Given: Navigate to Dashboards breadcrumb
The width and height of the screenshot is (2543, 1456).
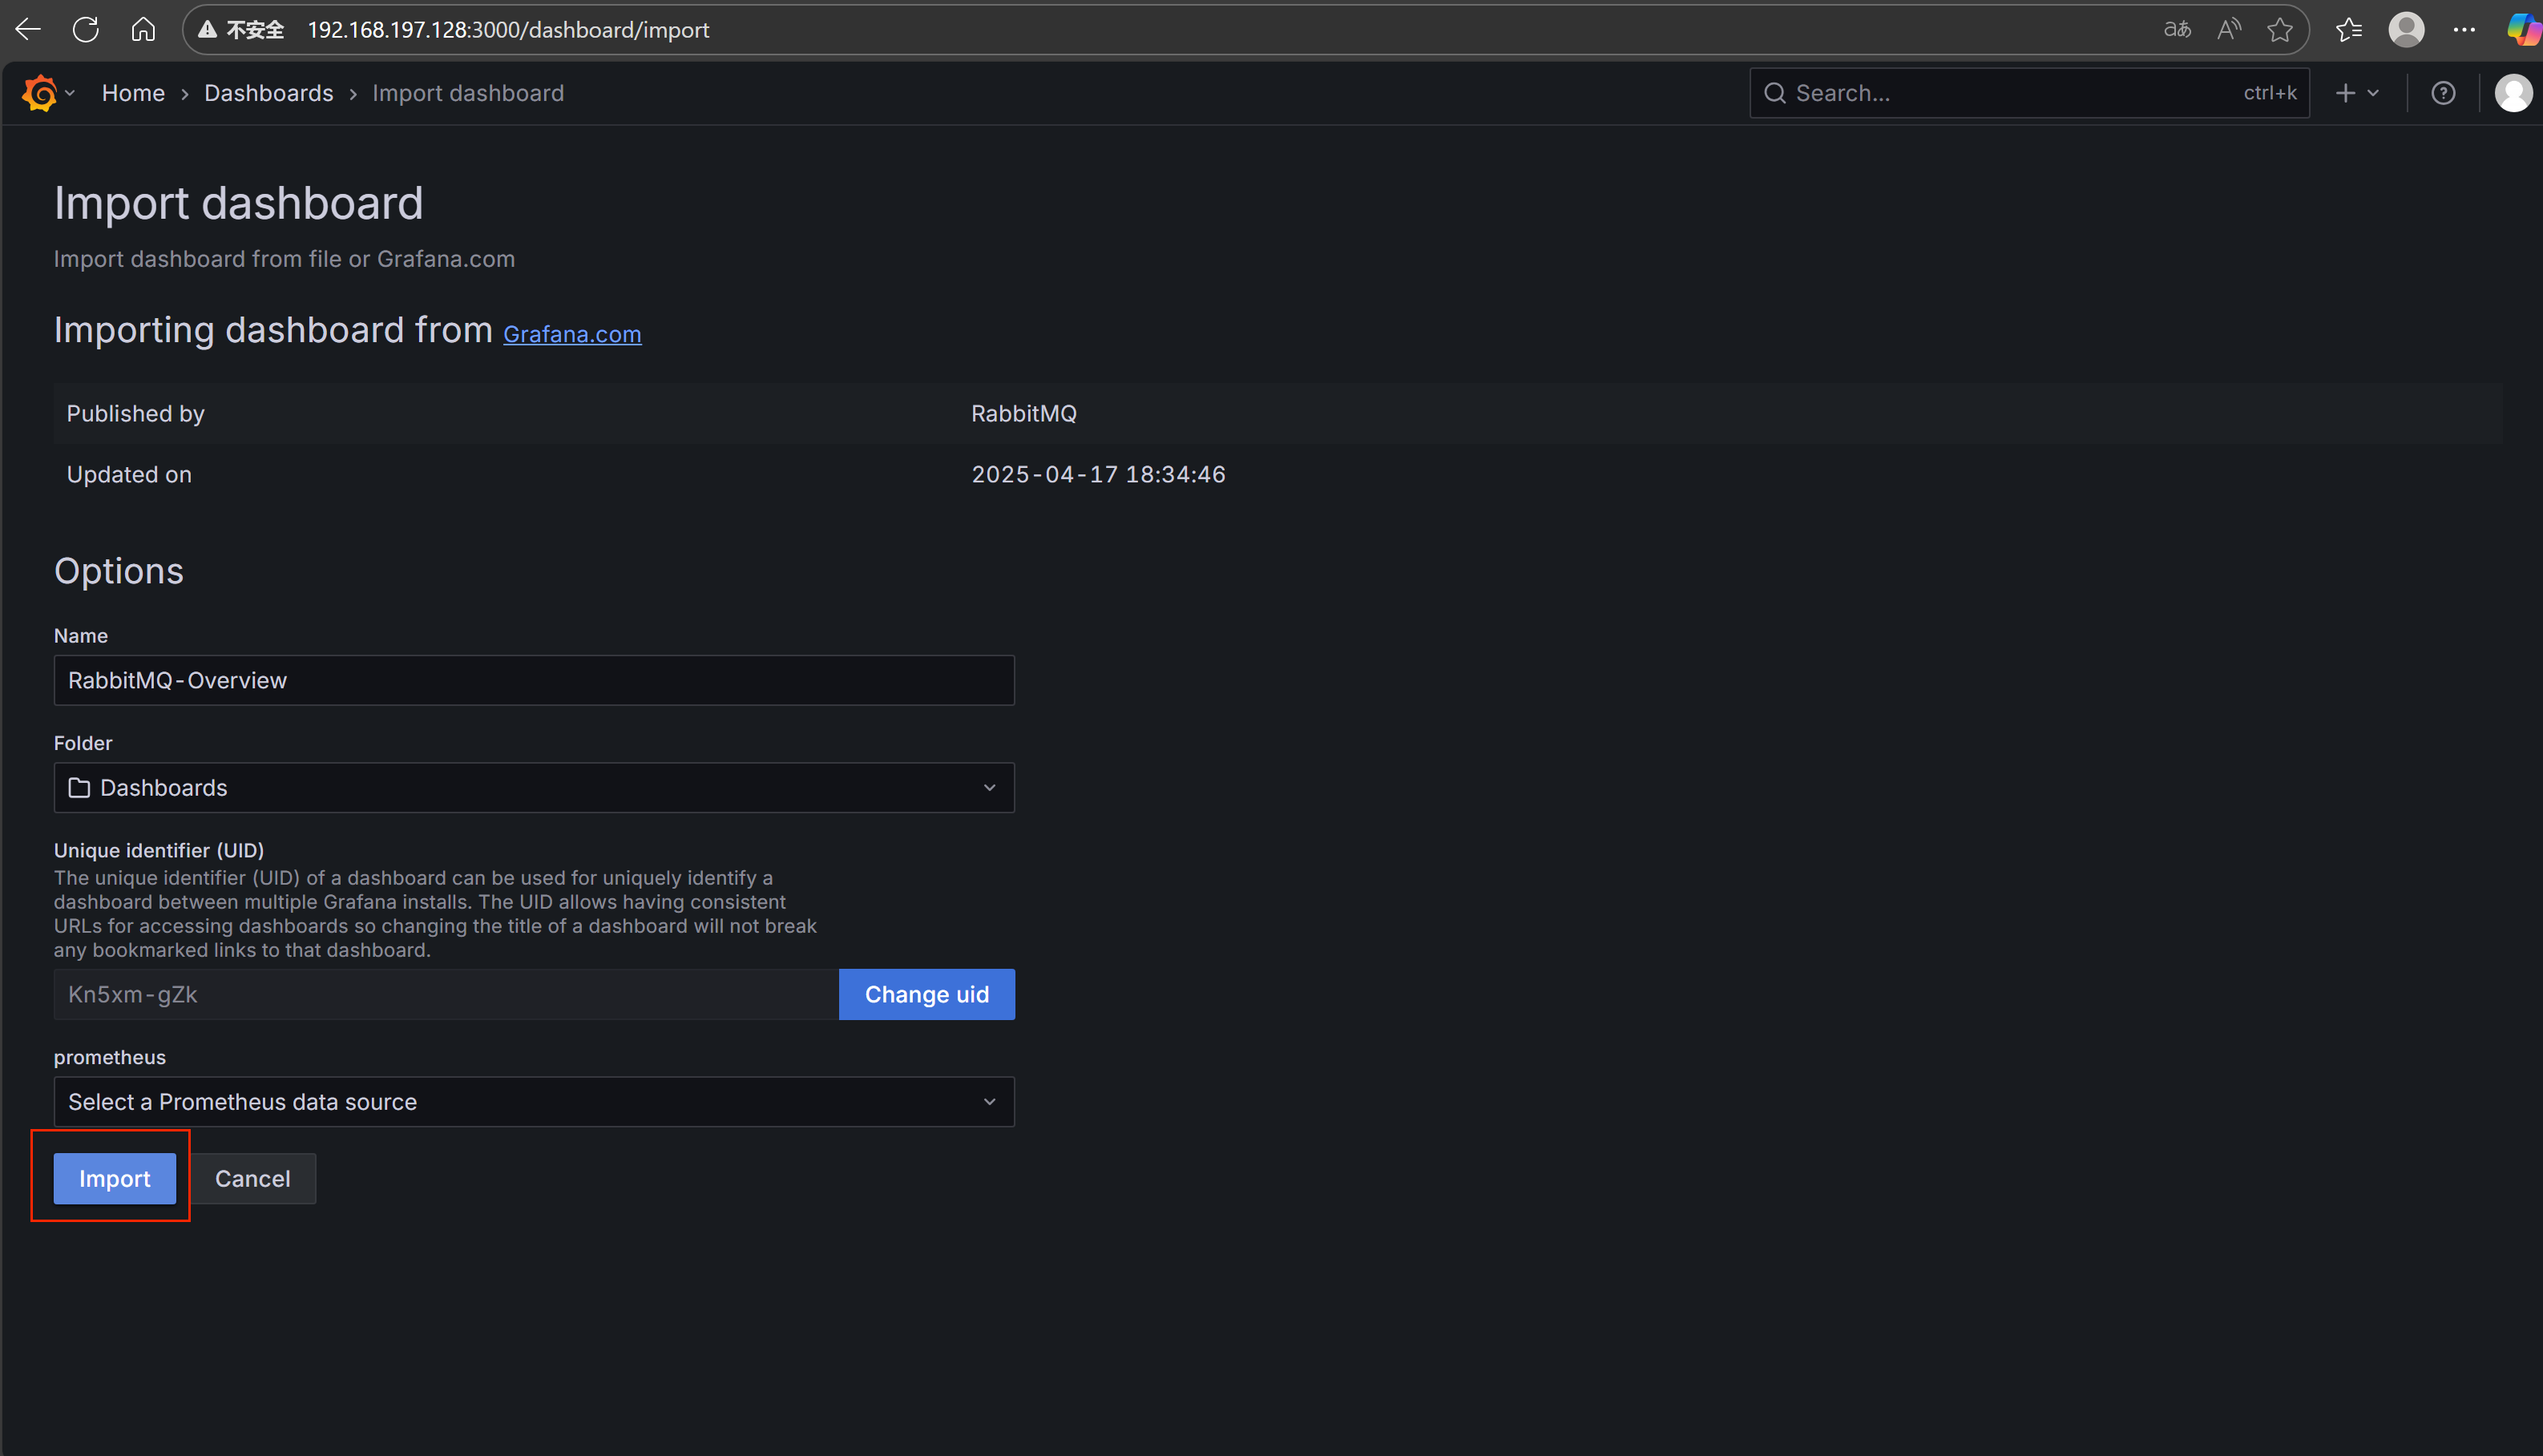Looking at the screenshot, I should (x=268, y=93).
